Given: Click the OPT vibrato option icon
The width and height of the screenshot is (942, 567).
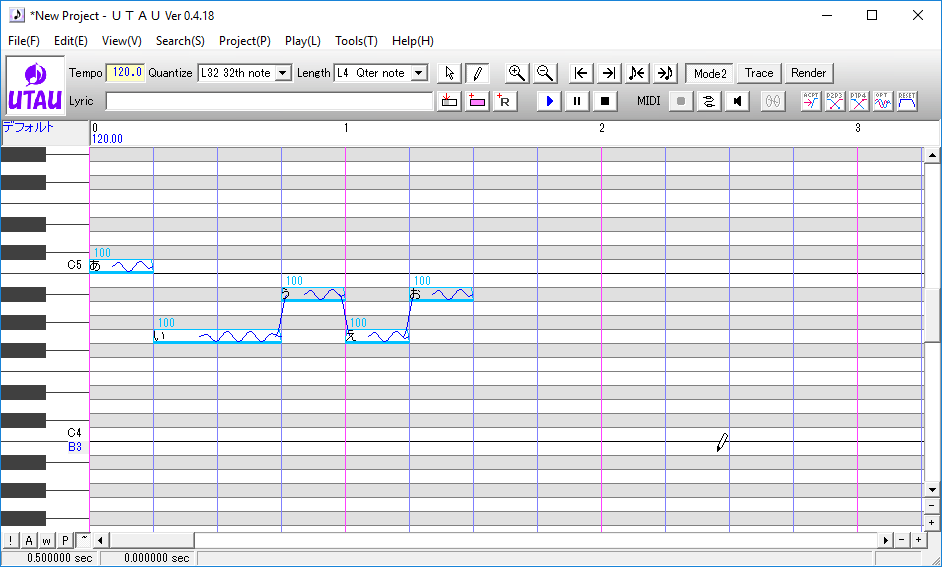Looking at the screenshot, I should point(883,101).
